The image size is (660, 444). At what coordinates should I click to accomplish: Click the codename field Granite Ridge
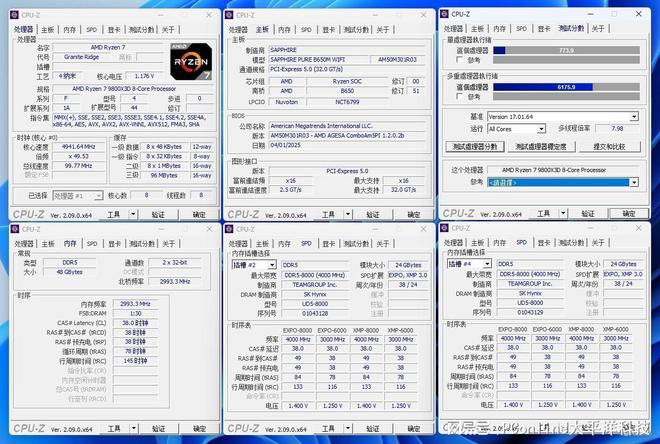pos(81,57)
